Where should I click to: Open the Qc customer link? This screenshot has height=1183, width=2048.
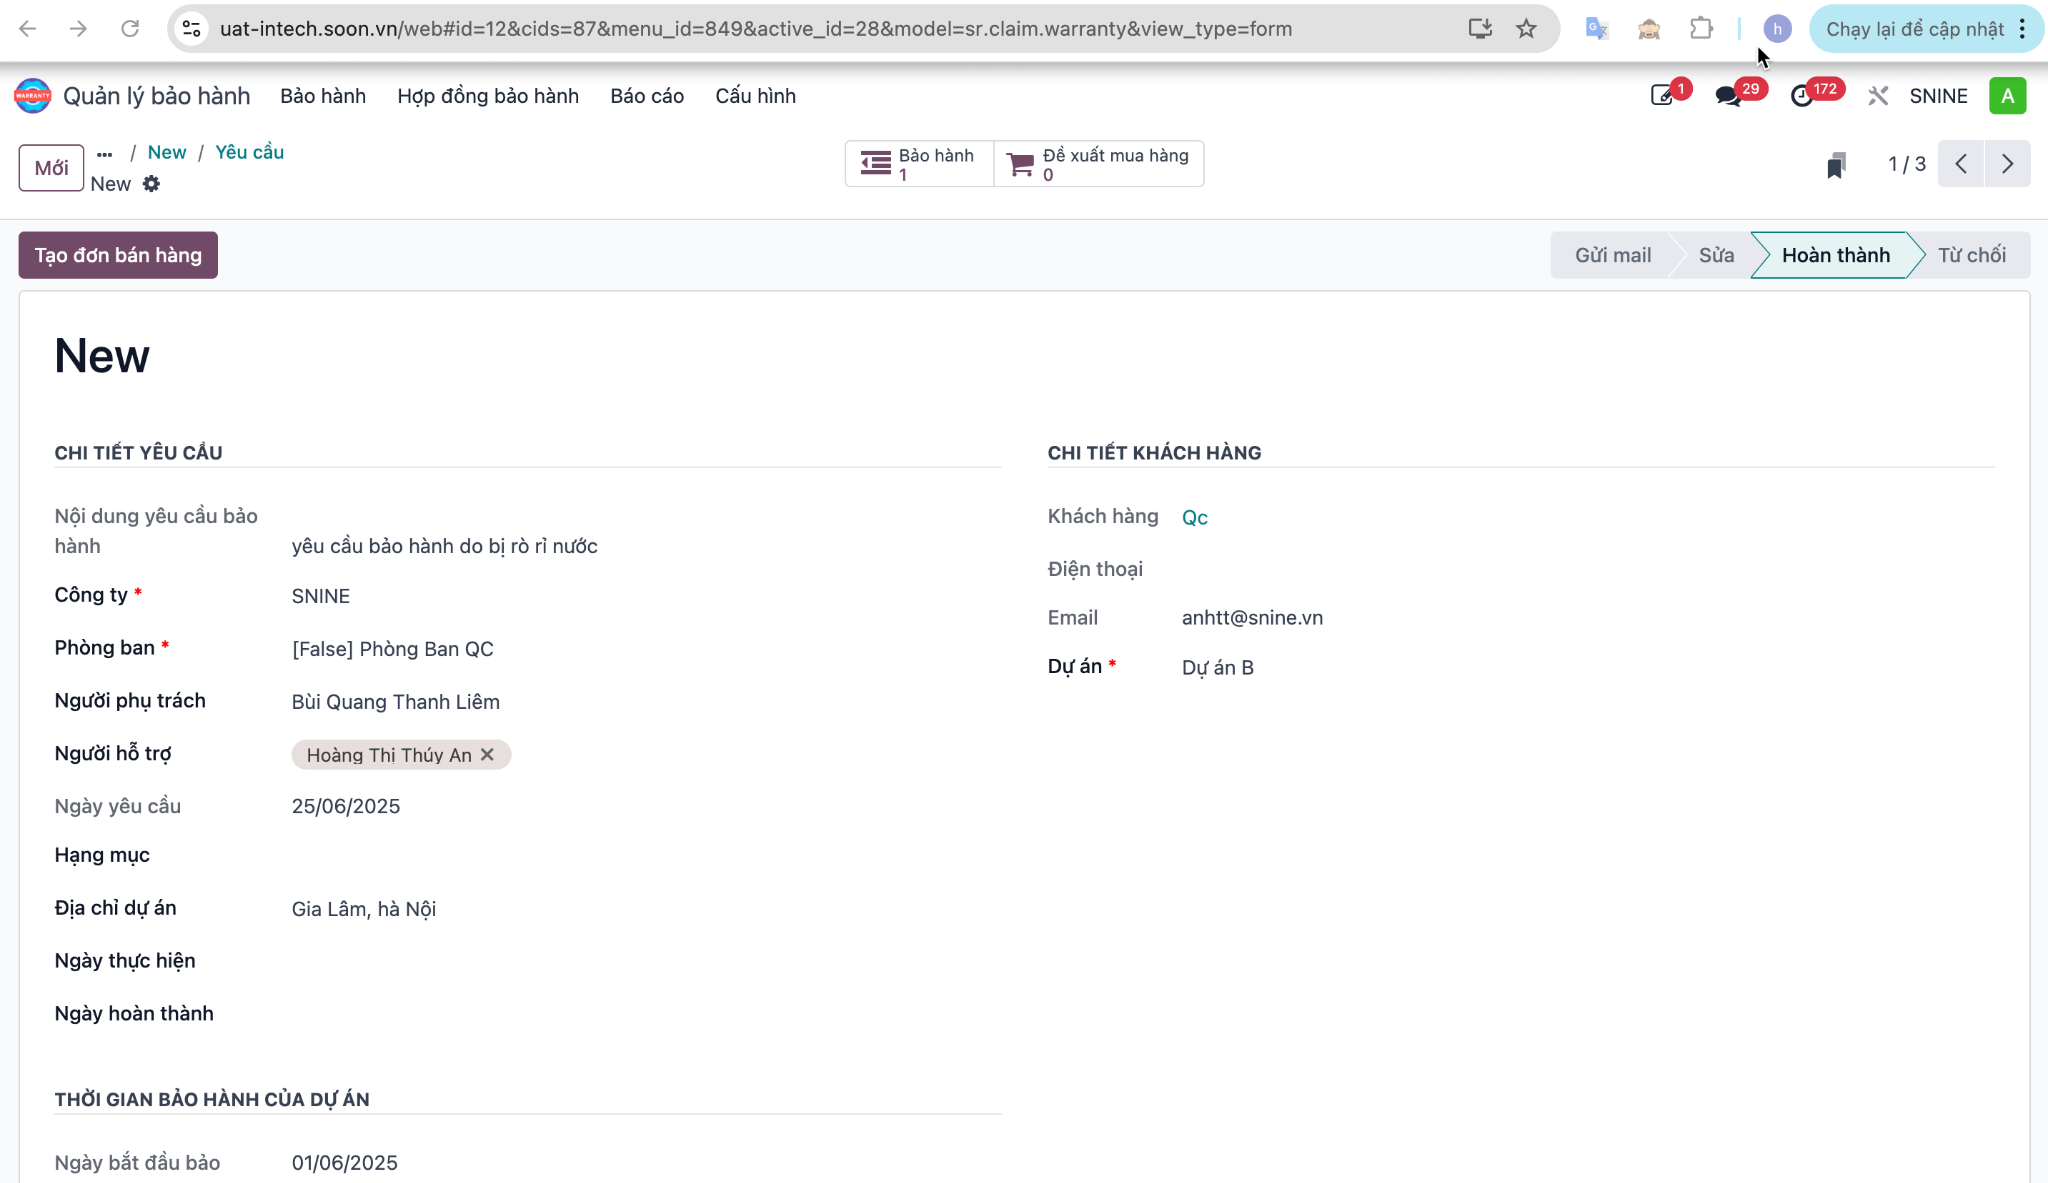click(x=1195, y=517)
